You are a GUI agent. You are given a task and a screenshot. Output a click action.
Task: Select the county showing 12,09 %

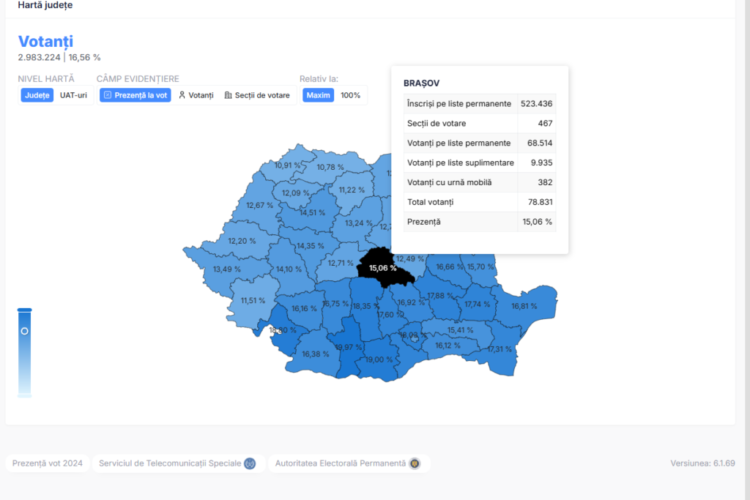click(x=295, y=193)
